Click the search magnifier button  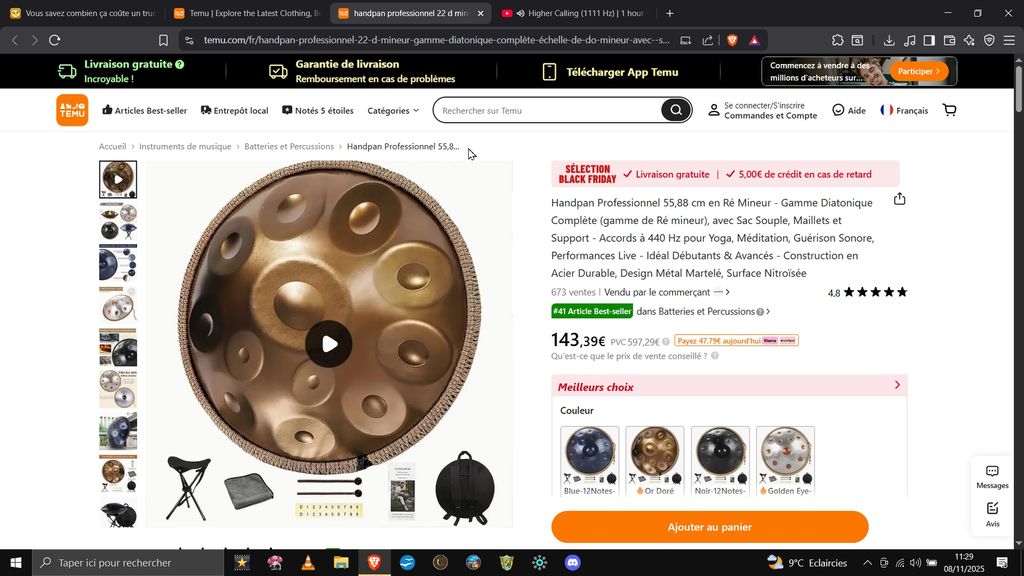click(x=676, y=110)
